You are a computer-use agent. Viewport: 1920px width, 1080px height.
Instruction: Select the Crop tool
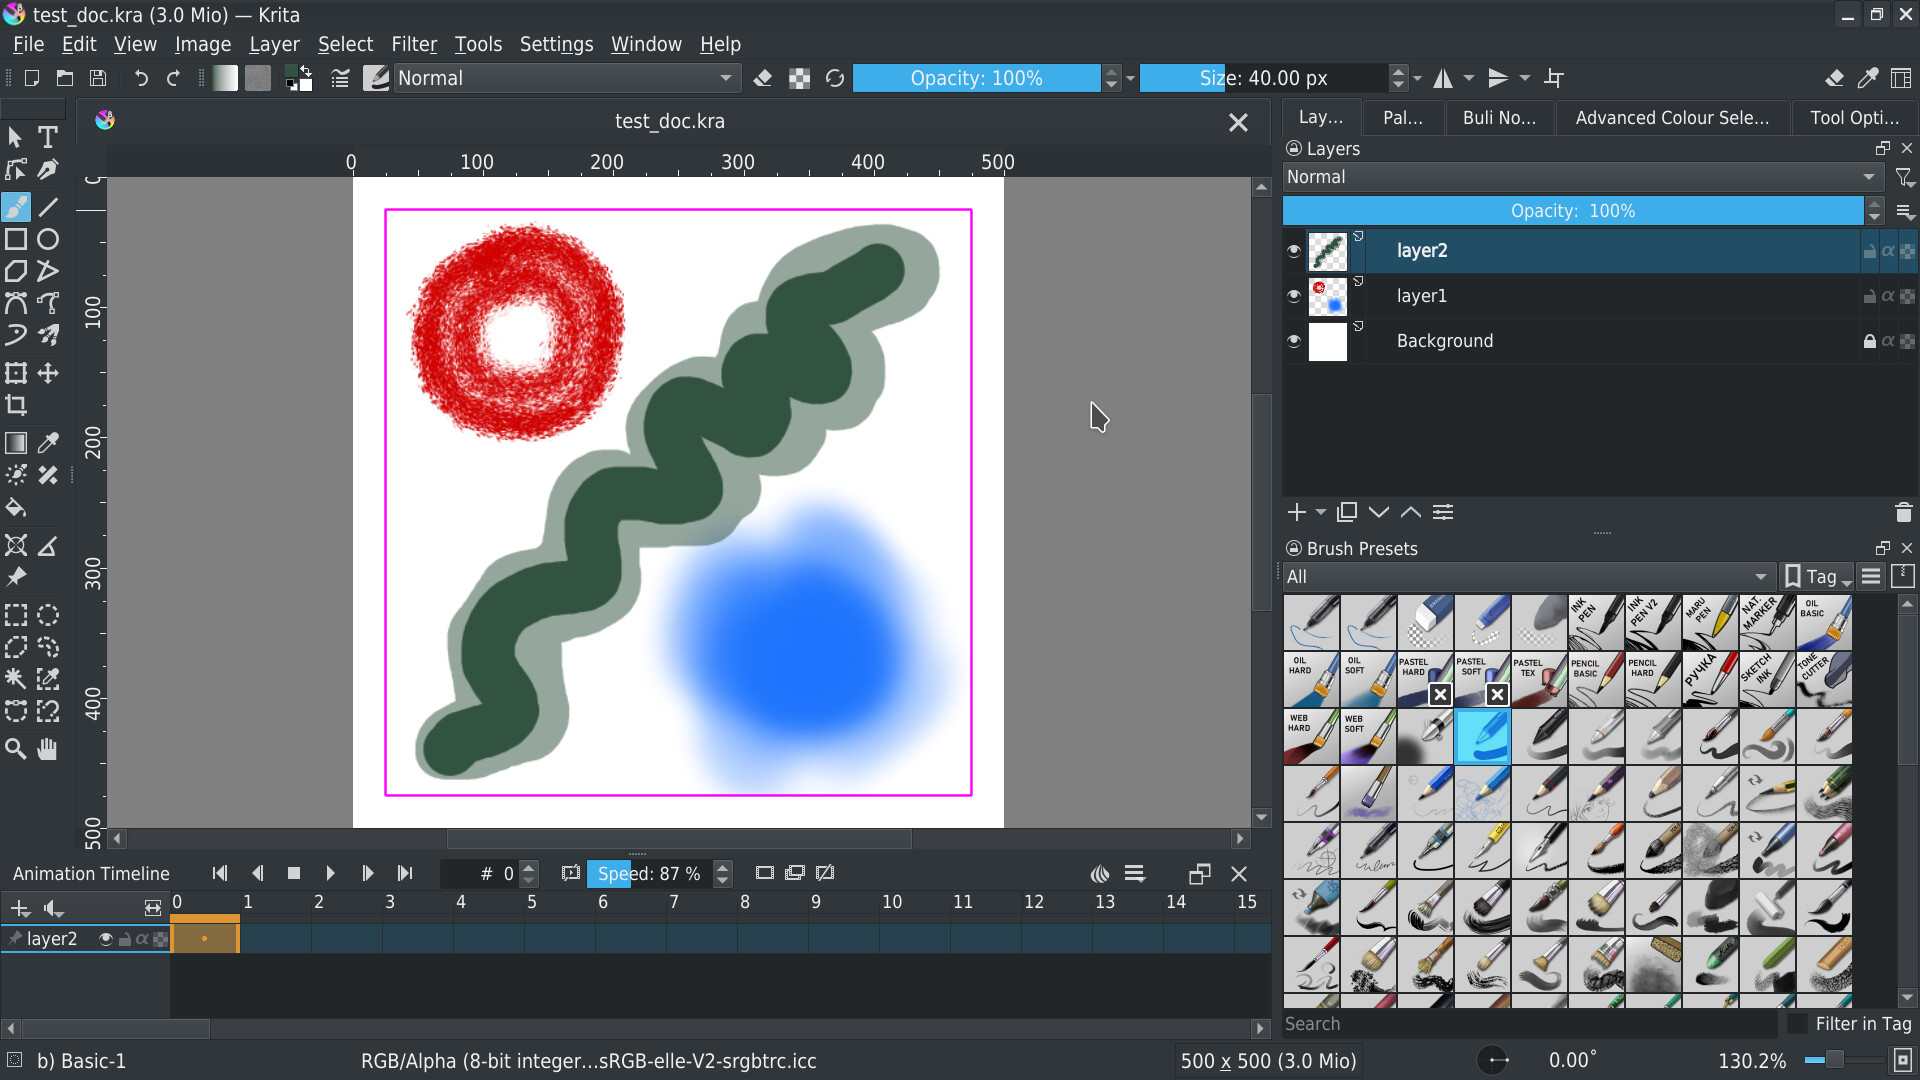pos(16,405)
